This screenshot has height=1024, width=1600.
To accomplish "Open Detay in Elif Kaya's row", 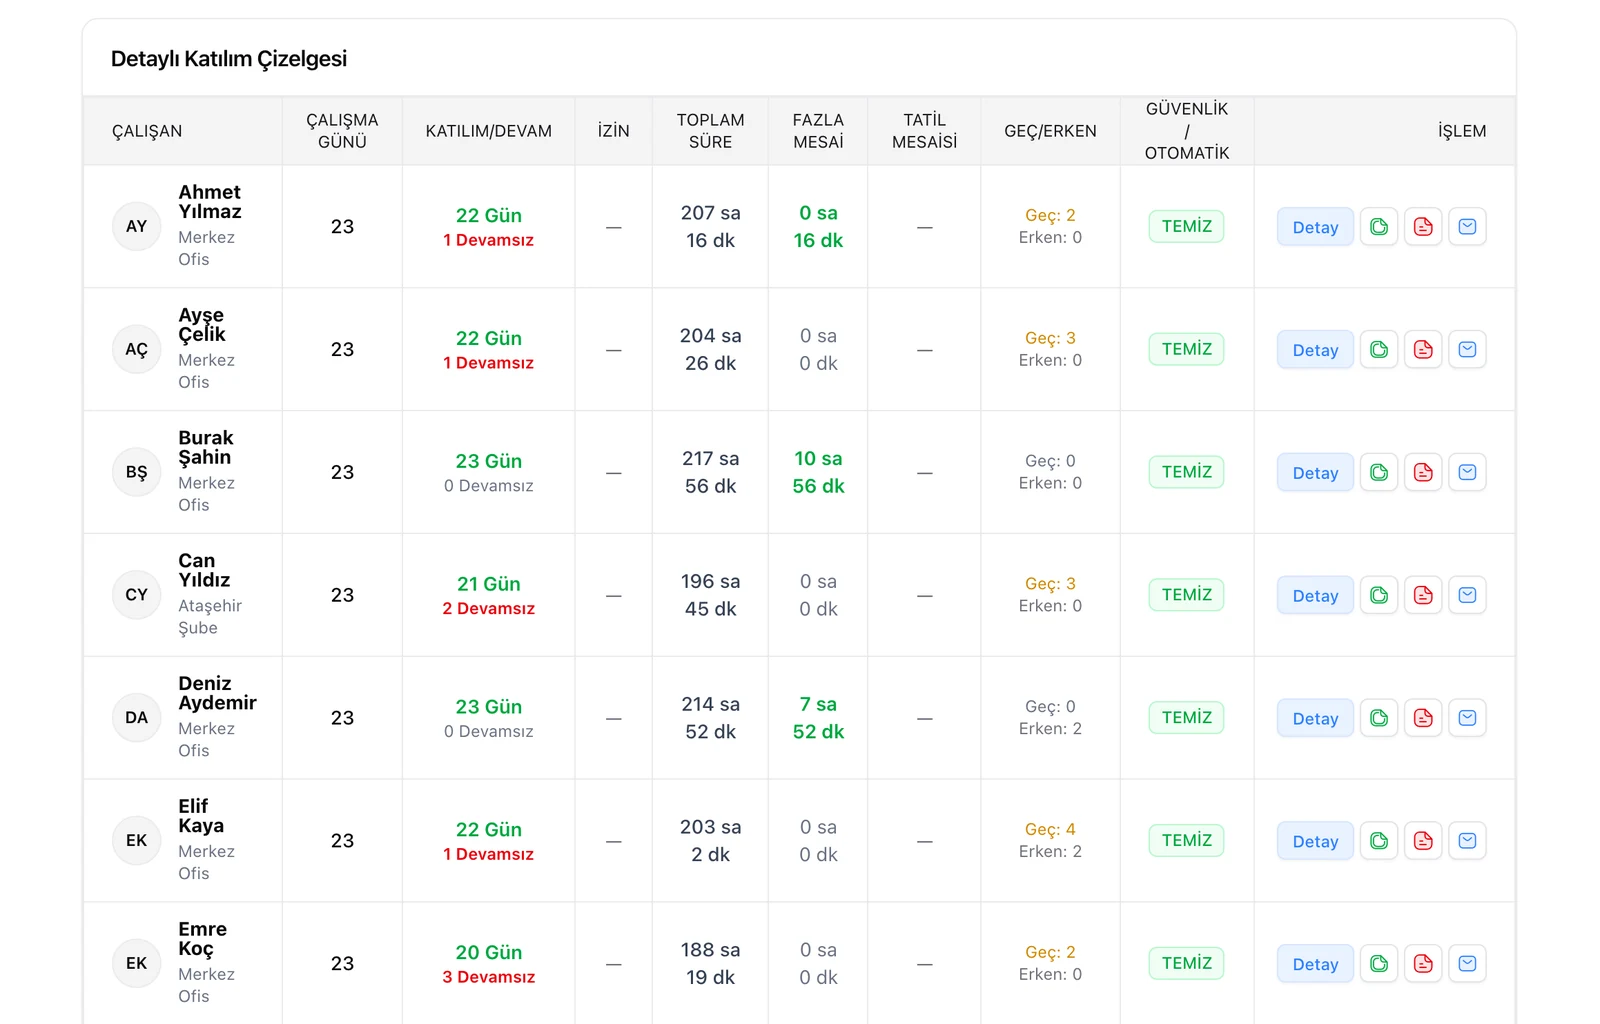I will coord(1315,841).
